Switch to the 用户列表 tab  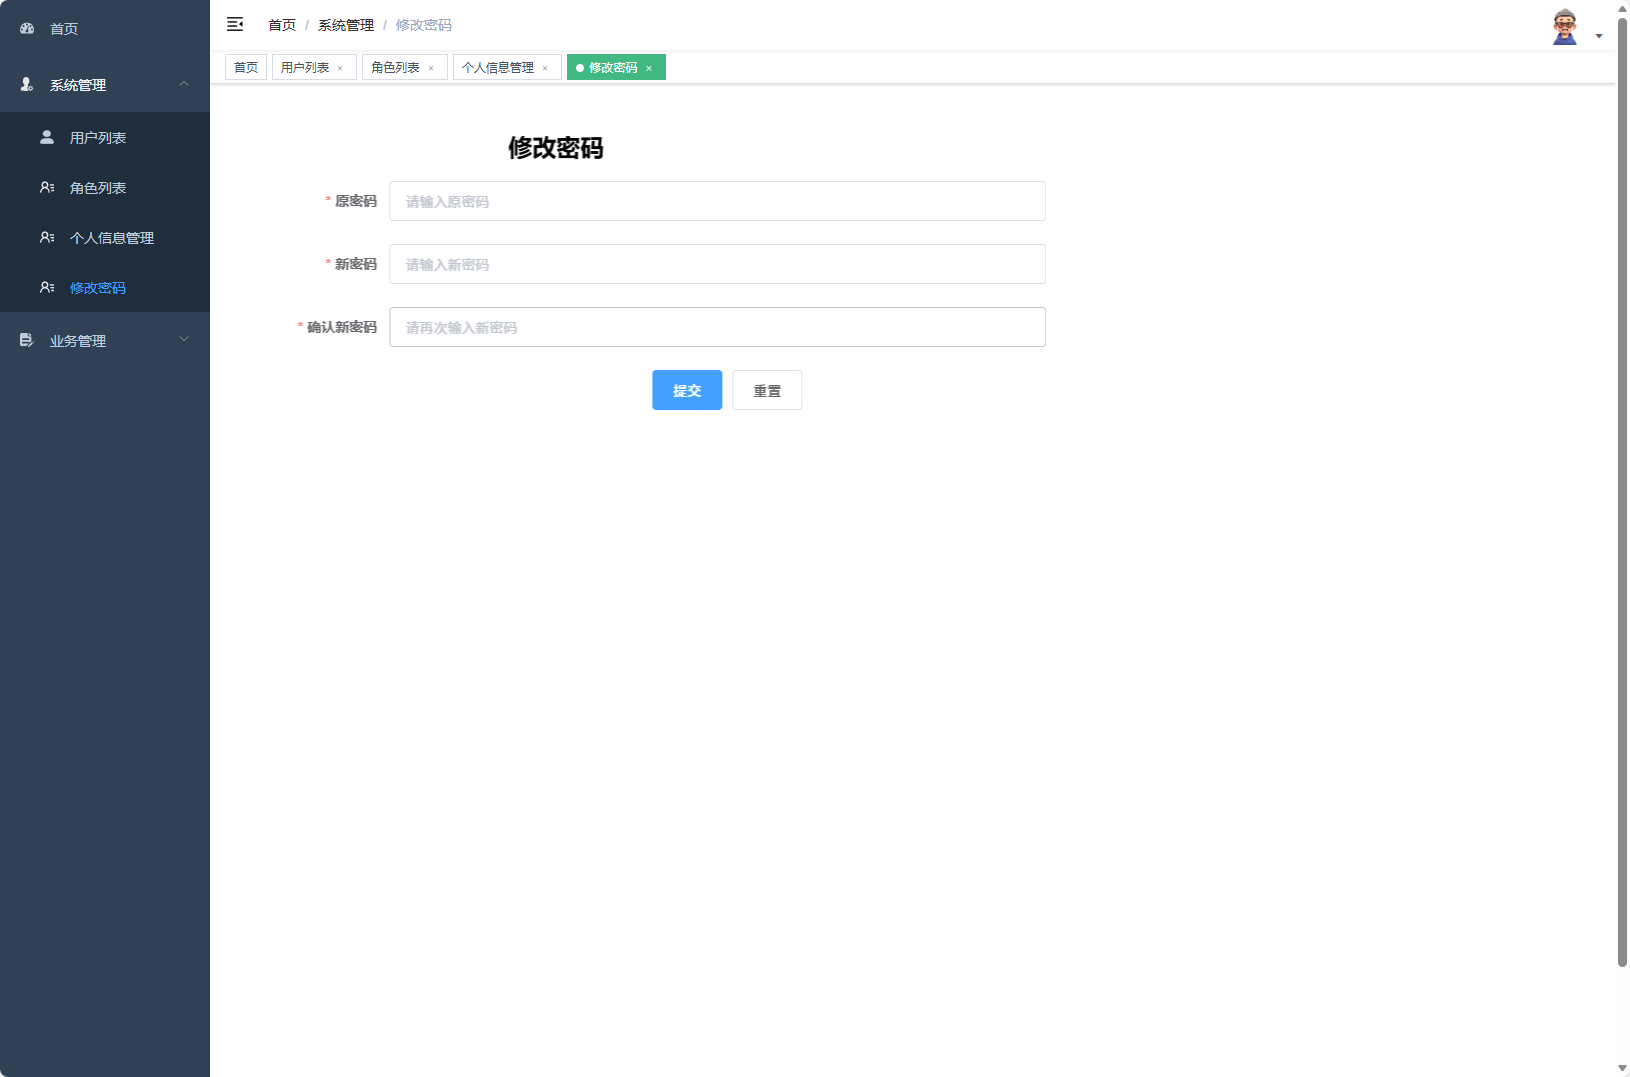coord(305,66)
